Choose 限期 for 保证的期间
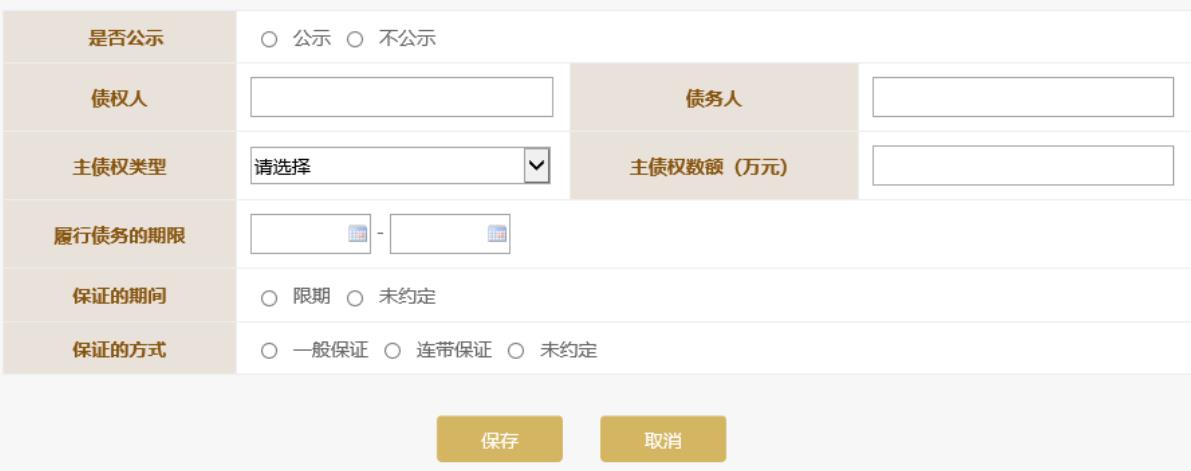Viewport: 1191px width, 471px height. 267,297
